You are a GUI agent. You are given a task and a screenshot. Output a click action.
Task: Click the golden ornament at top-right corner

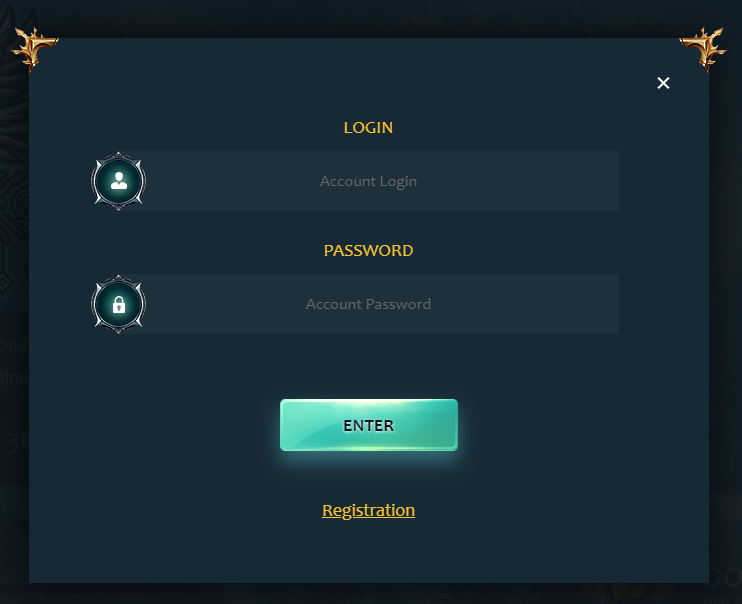[704, 49]
